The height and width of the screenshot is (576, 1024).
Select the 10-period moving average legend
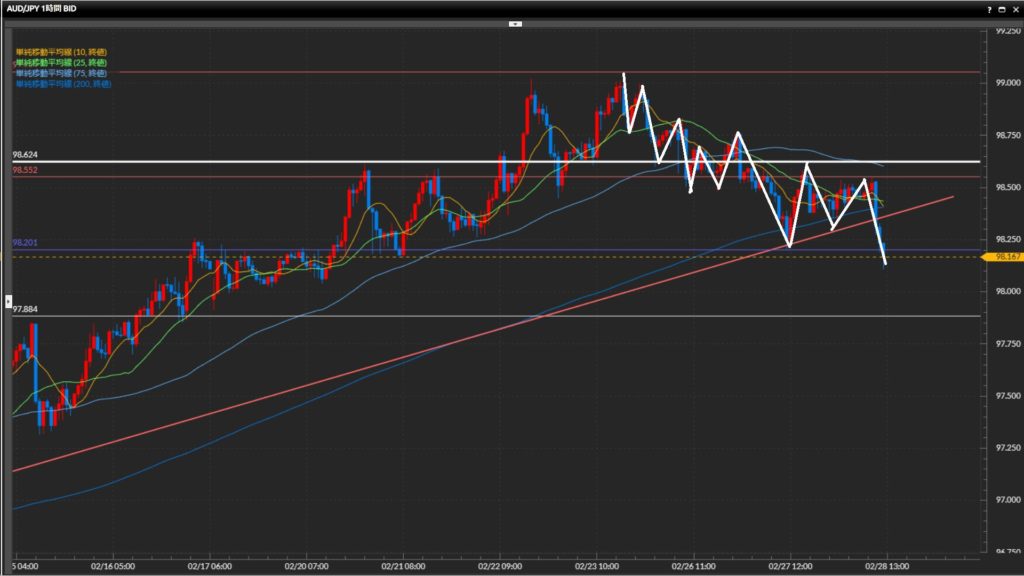(62, 52)
